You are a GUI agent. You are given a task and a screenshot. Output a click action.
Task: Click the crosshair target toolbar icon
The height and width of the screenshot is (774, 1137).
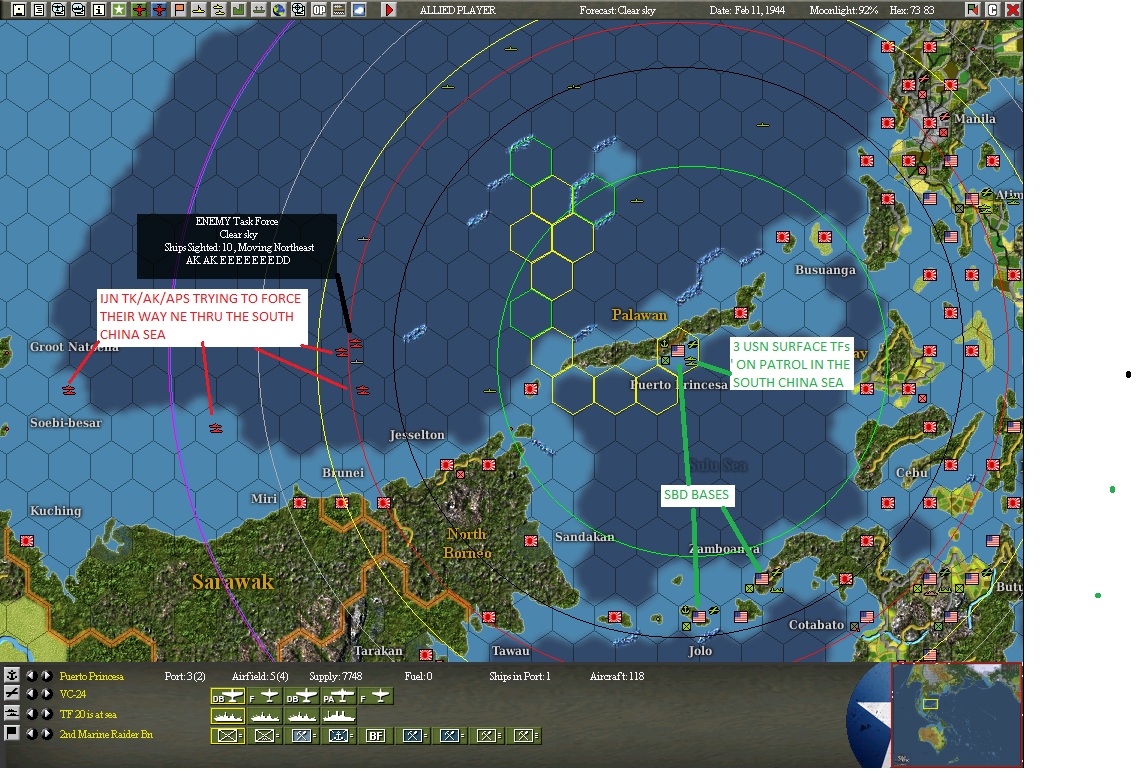click(298, 10)
